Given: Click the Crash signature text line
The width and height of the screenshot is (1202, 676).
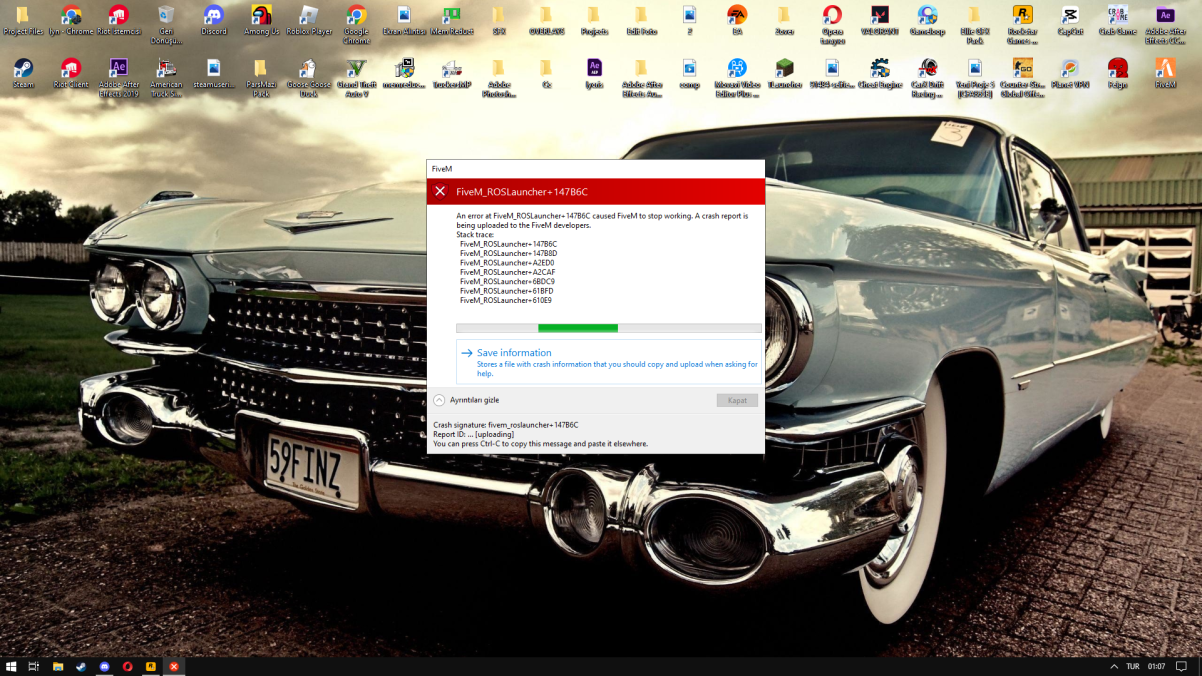Looking at the screenshot, I should (x=506, y=425).
